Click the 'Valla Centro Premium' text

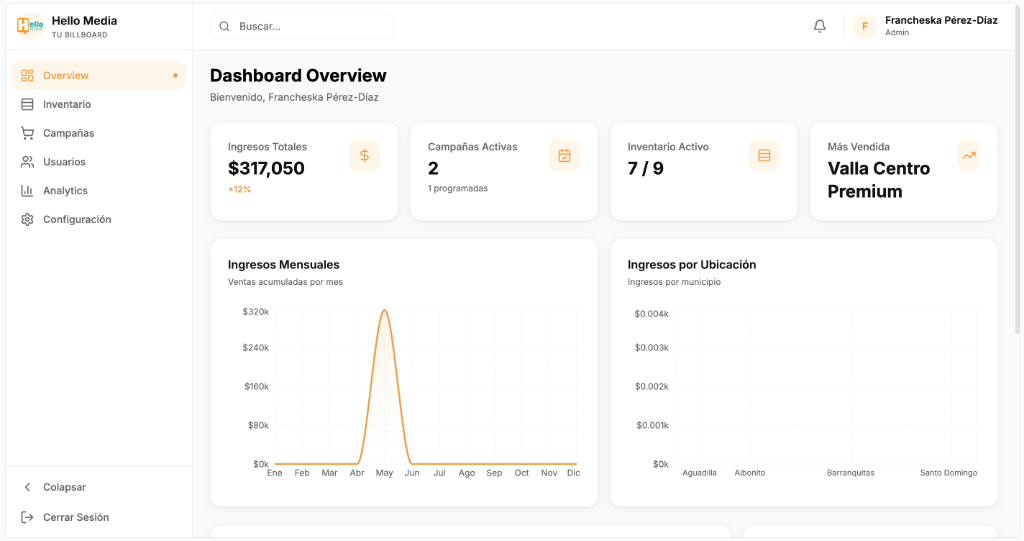click(878, 180)
